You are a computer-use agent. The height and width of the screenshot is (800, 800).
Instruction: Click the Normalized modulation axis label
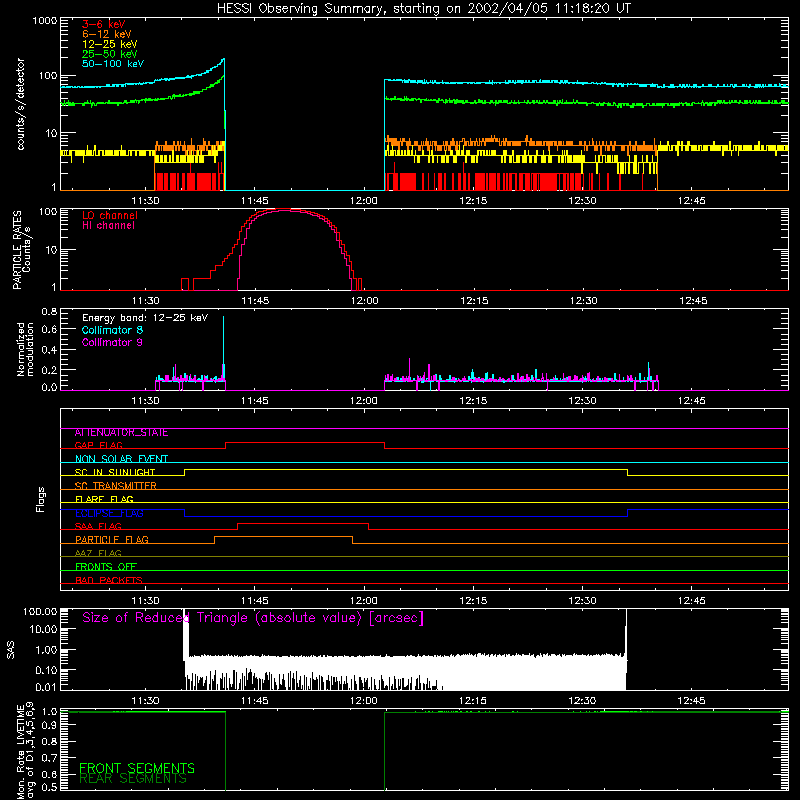click(25, 349)
